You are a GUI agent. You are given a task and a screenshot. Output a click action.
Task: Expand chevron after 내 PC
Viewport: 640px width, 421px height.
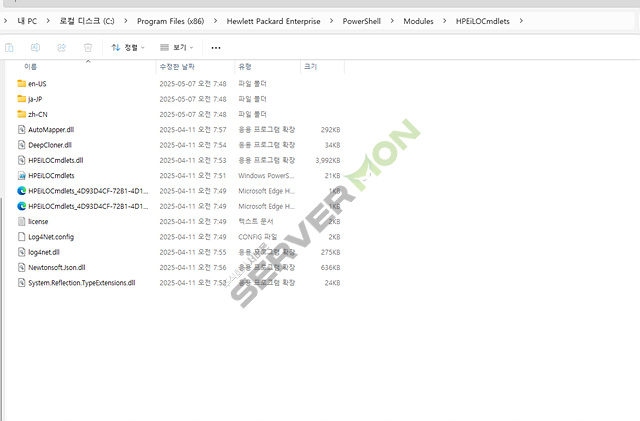pos(48,21)
